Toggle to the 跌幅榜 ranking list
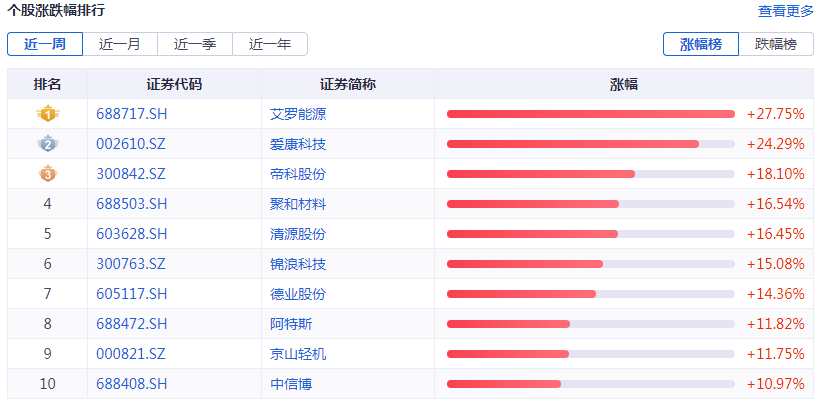821x414 pixels. pyautogui.click(x=776, y=44)
